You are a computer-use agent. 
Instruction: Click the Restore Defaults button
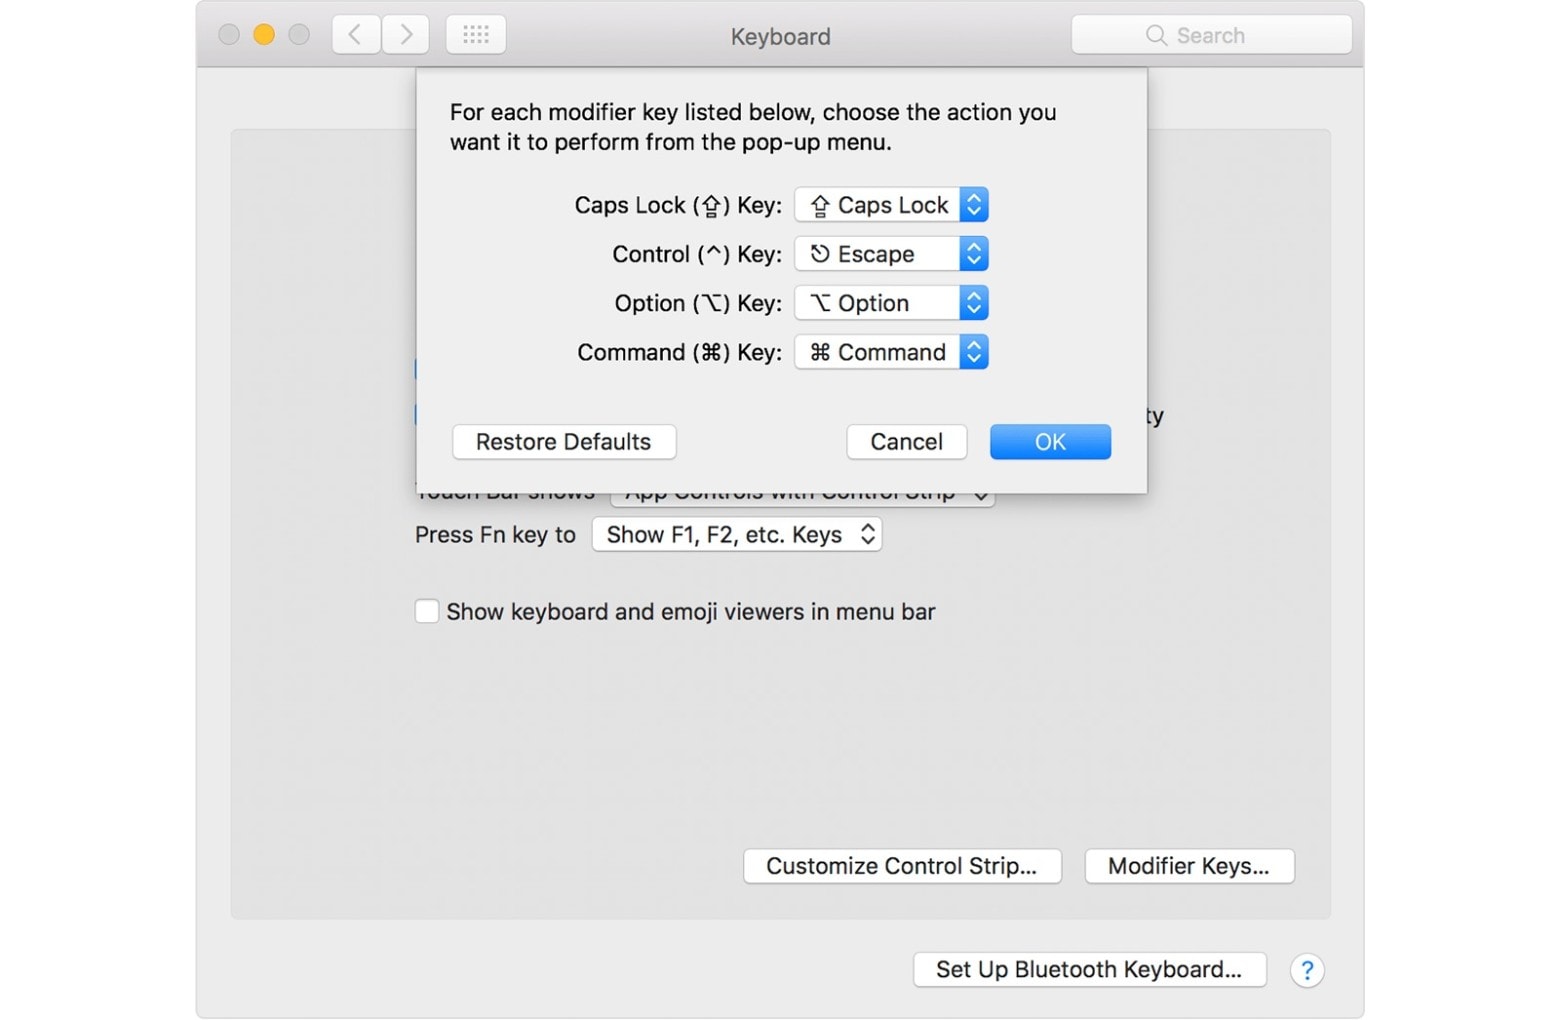tap(563, 441)
